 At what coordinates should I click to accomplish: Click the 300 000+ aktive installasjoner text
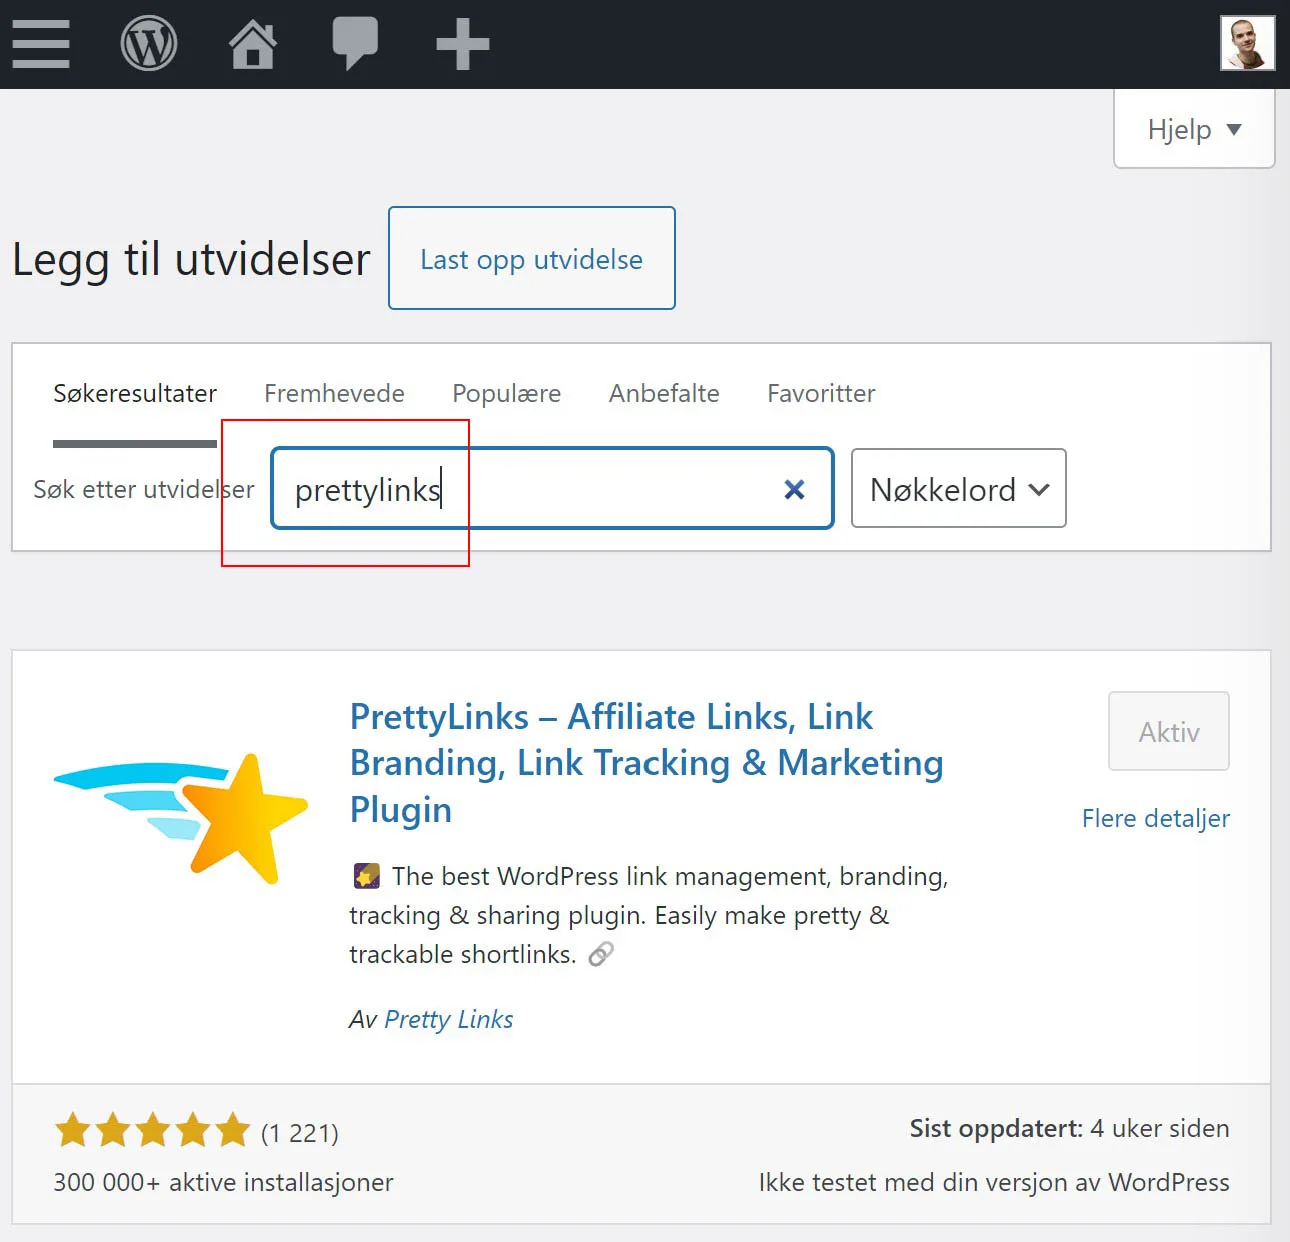pyautogui.click(x=223, y=1182)
